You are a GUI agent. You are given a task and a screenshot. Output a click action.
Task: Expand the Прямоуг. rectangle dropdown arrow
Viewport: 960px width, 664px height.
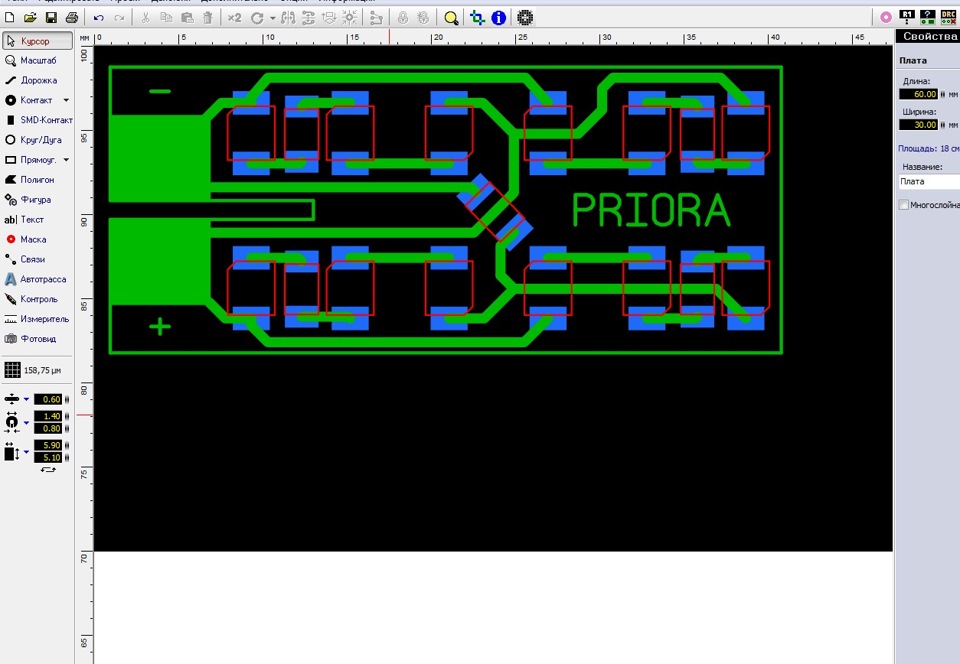pos(66,160)
